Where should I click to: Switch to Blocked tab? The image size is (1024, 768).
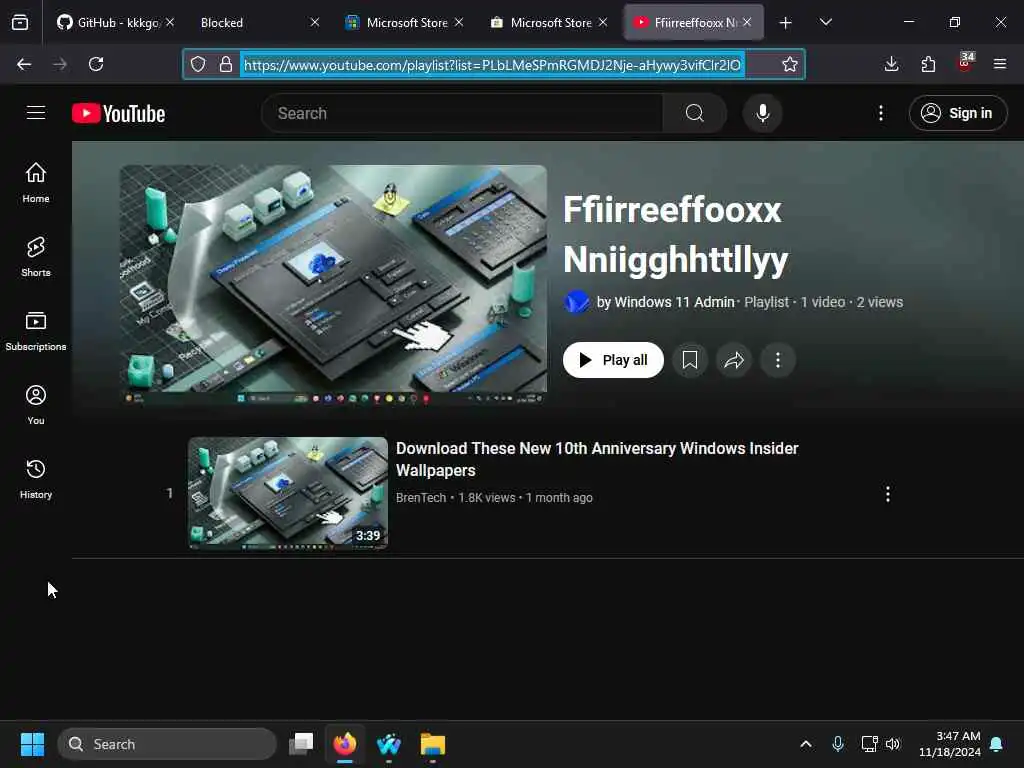[x=222, y=22]
